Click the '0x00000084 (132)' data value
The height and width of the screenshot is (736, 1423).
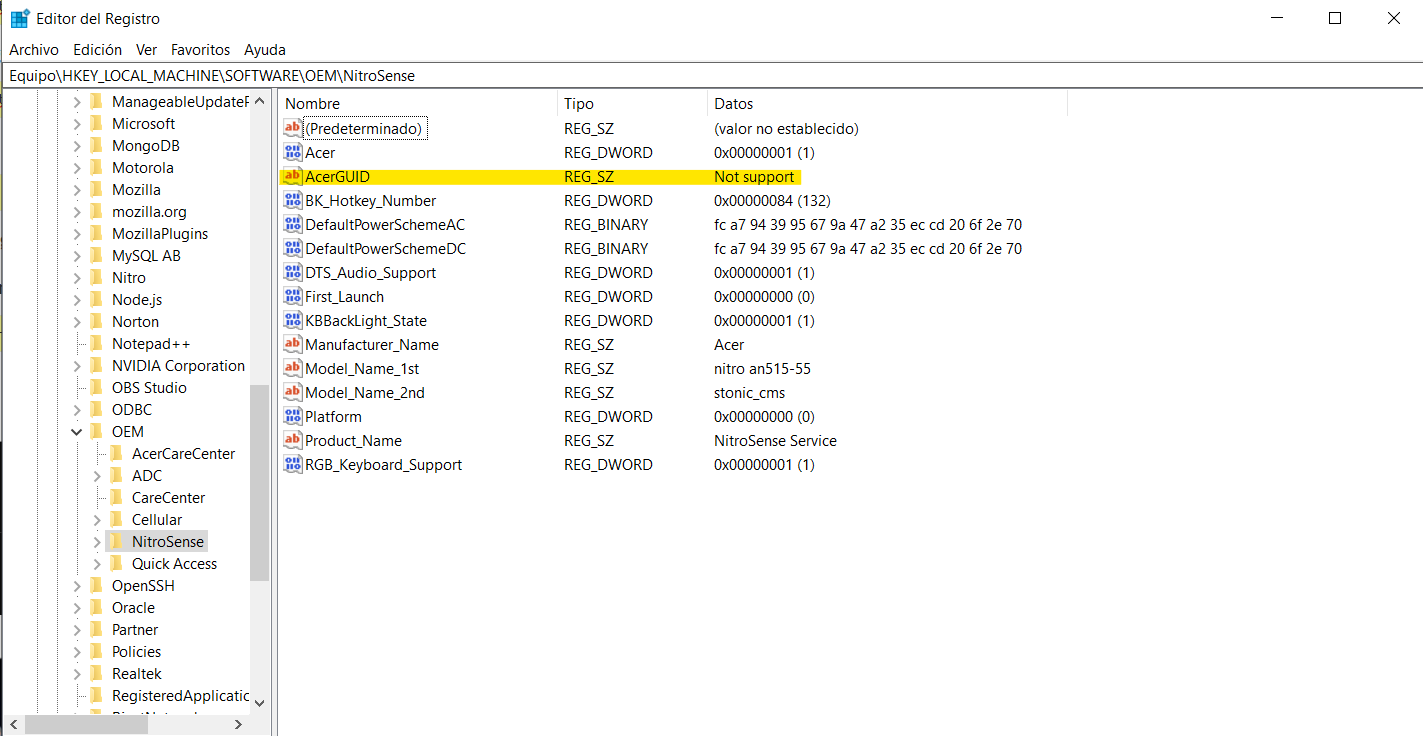click(x=772, y=200)
